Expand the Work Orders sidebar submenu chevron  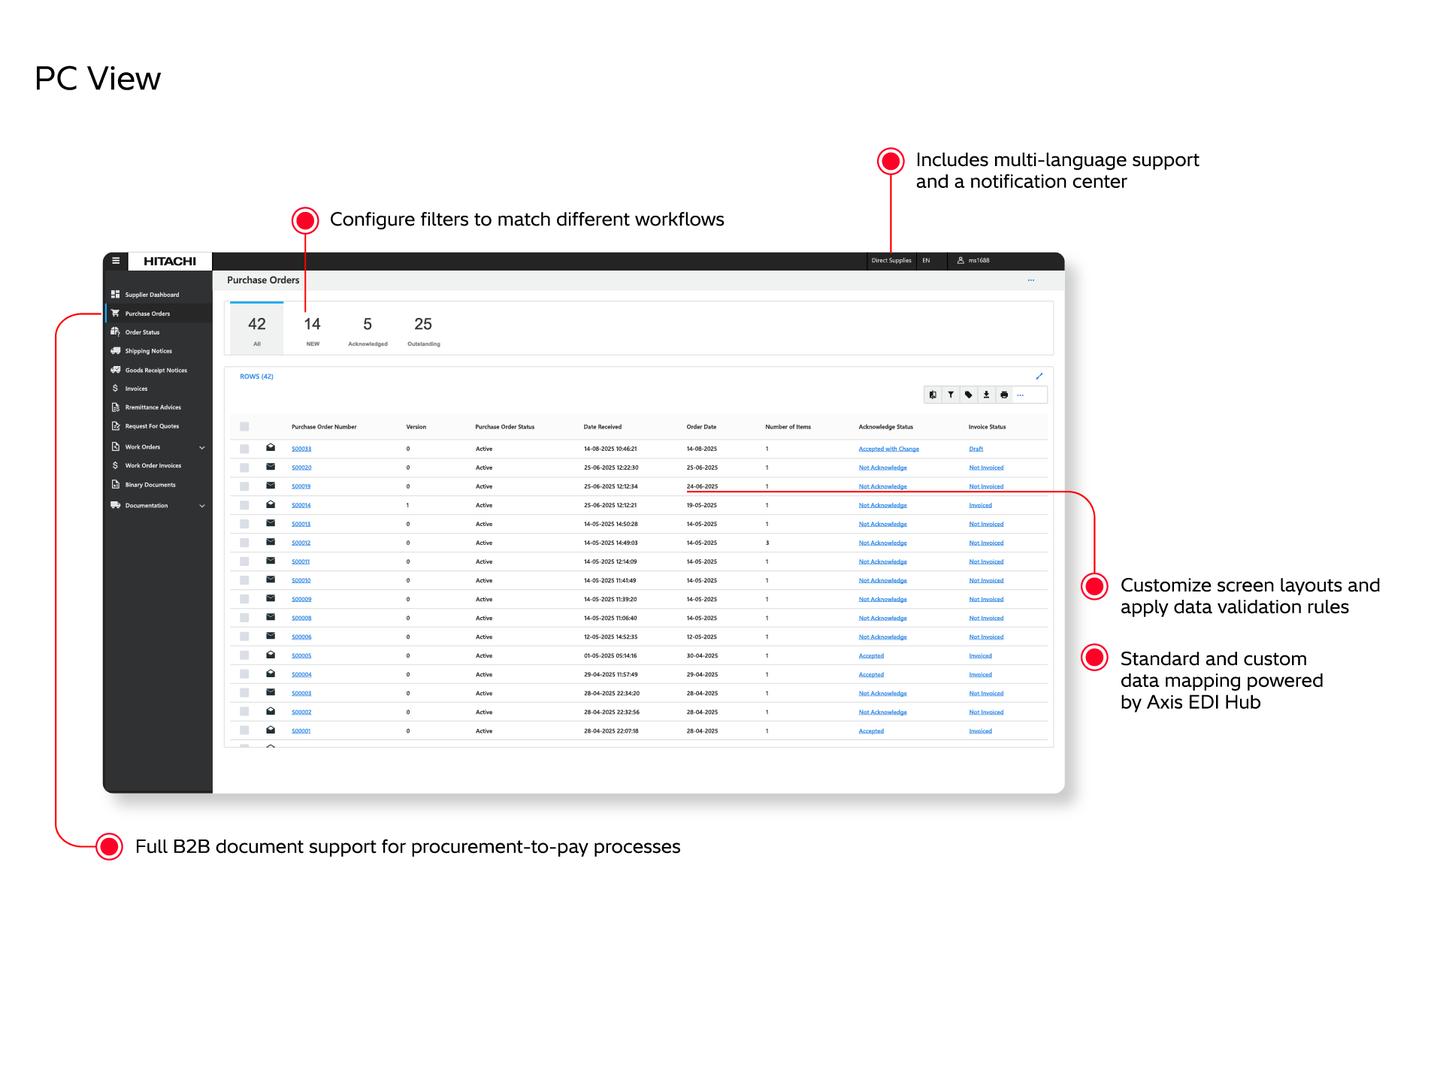[202, 447]
